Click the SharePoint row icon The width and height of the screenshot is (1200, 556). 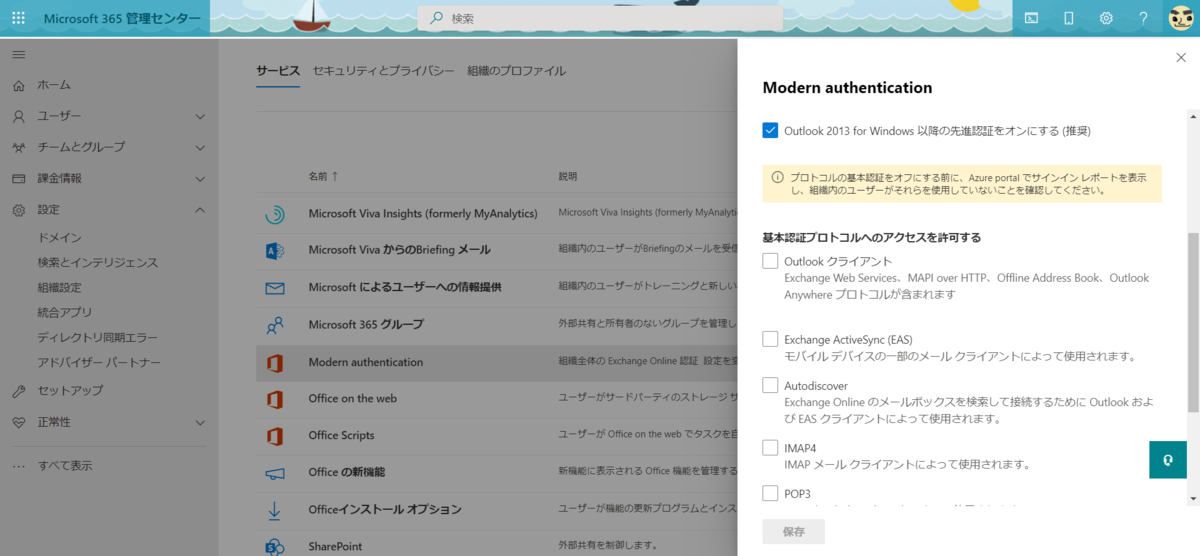tap(274, 546)
